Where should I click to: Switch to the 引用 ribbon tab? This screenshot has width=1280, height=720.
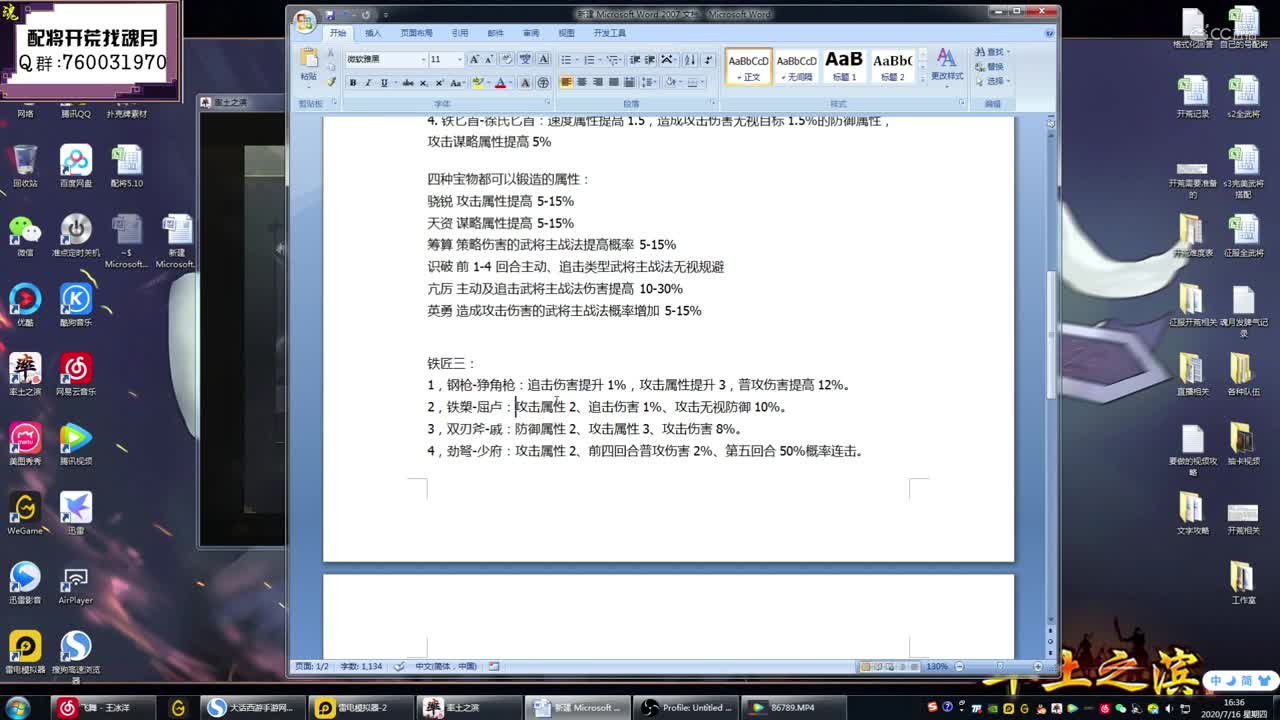pyautogui.click(x=459, y=33)
